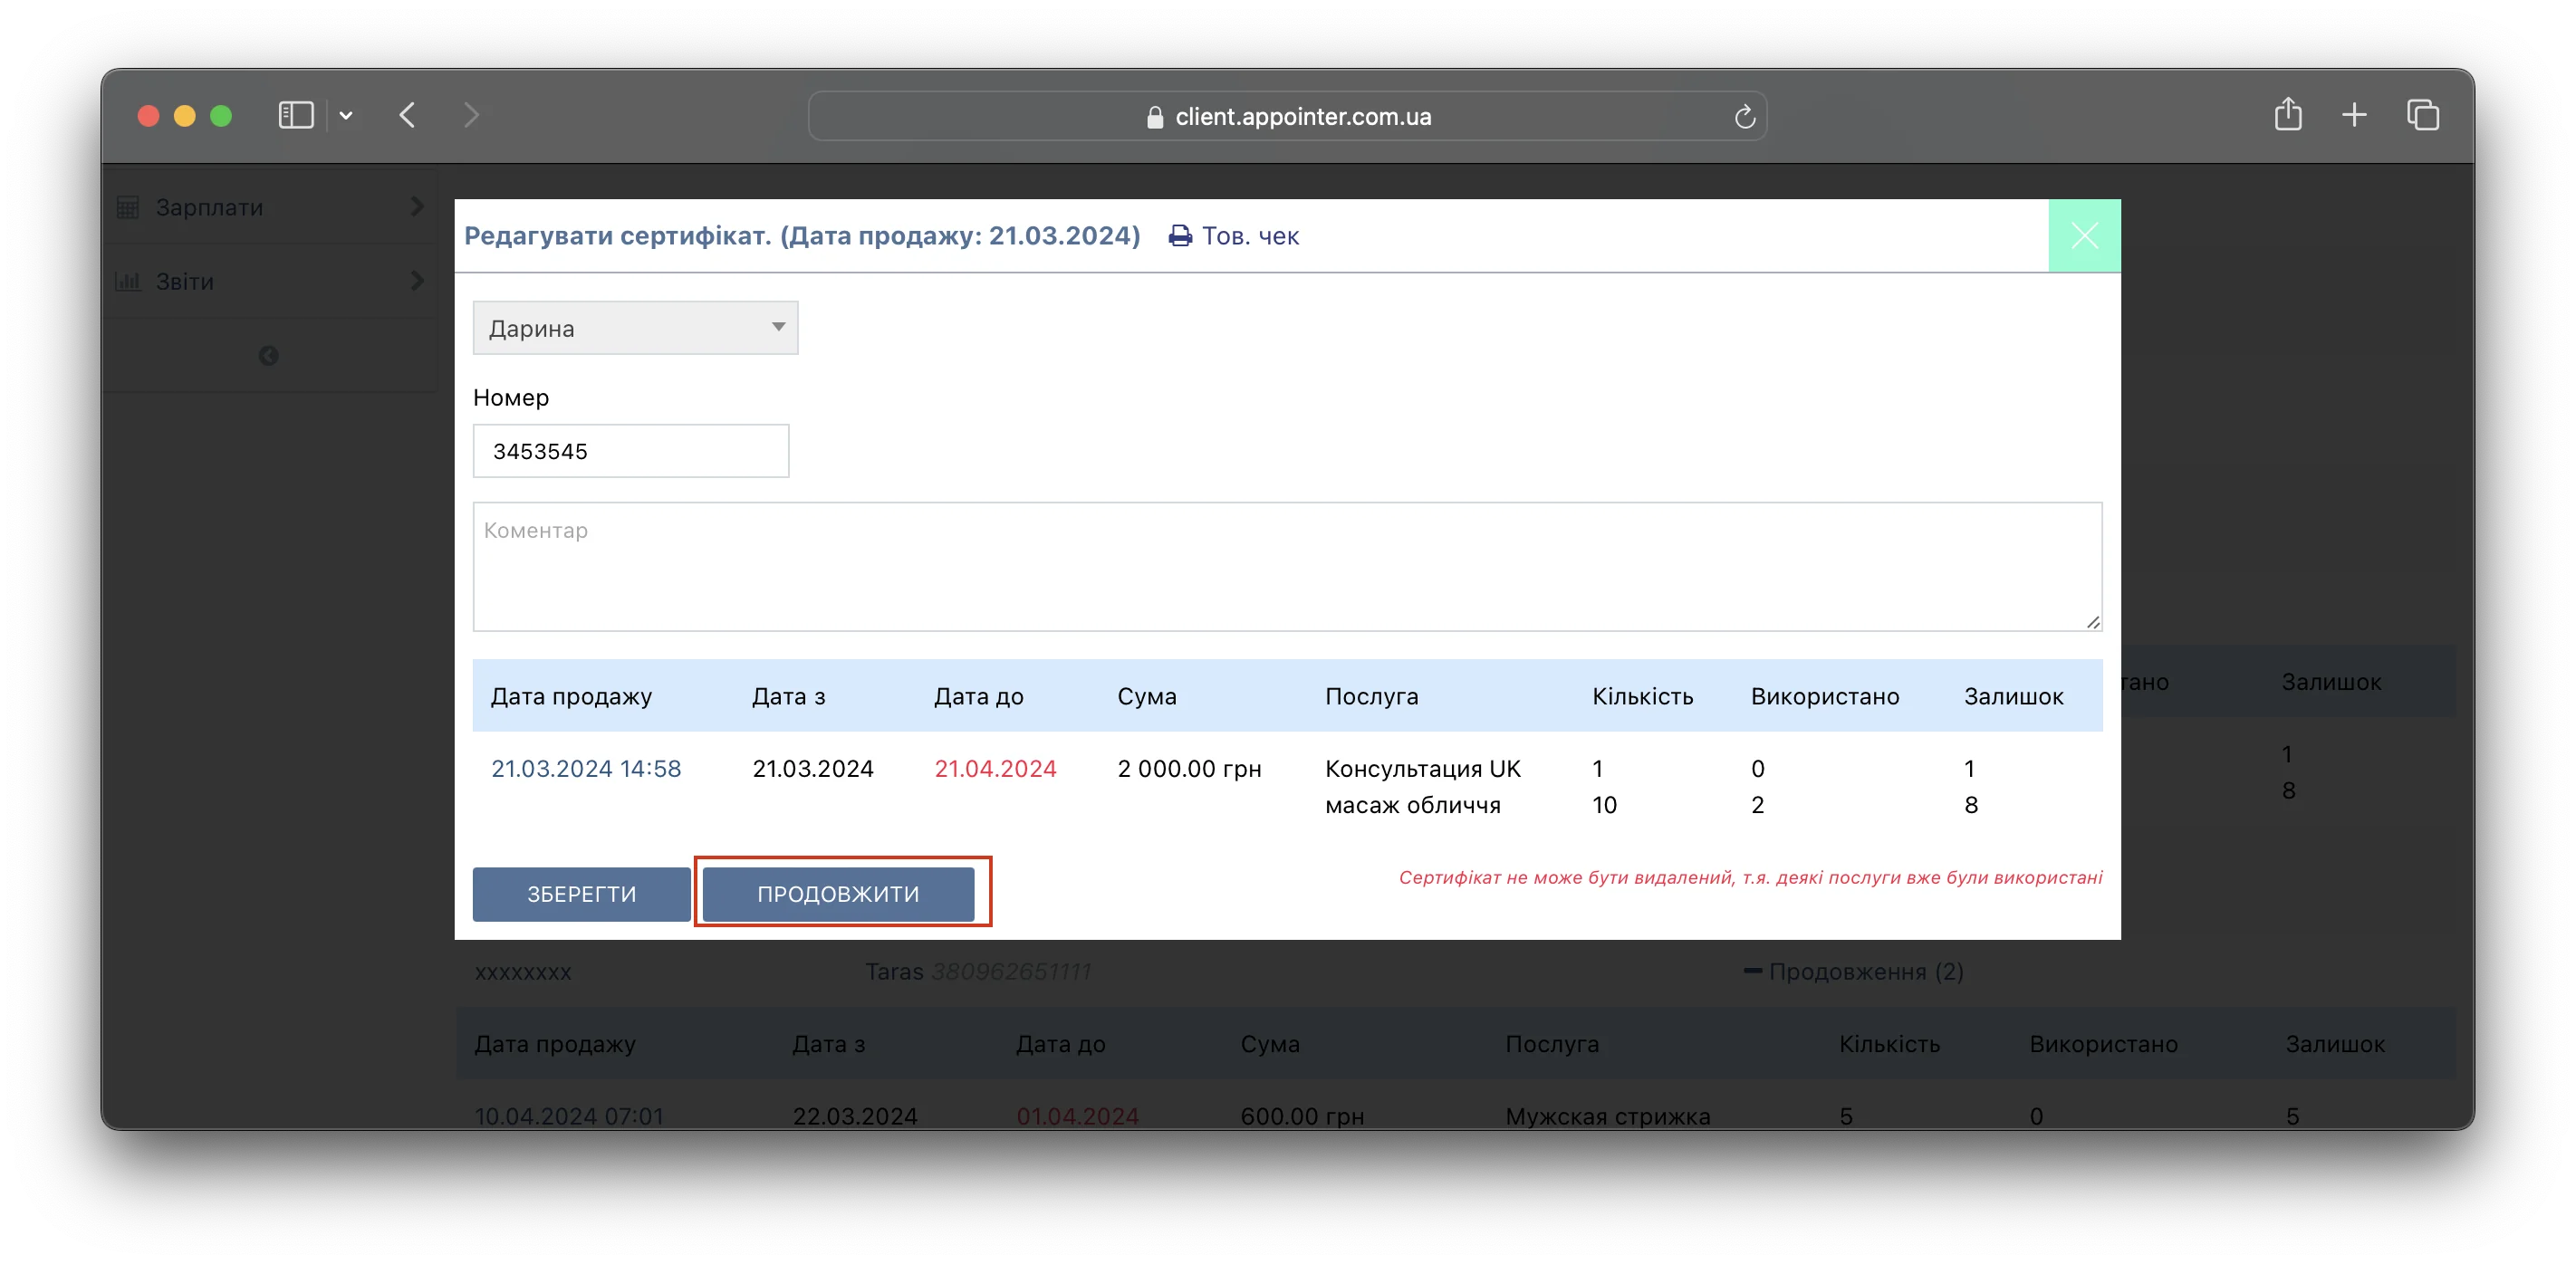Click the Залишок column header in dialog
Viewport: 2576px width, 1264px height.
(2013, 696)
